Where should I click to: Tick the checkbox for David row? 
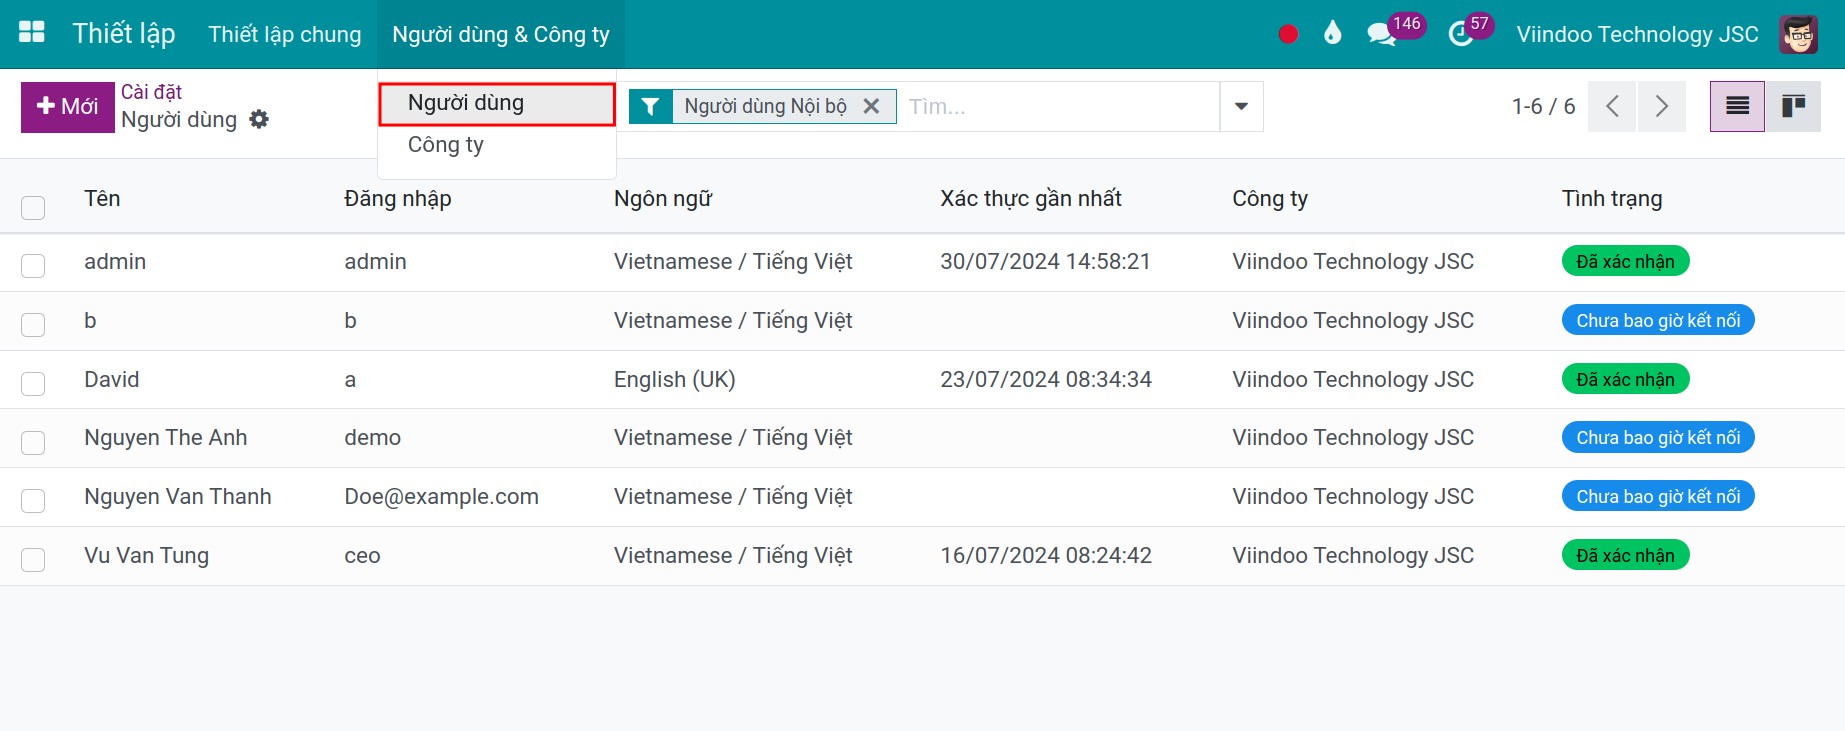pyautogui.click(x=33, y=383)
